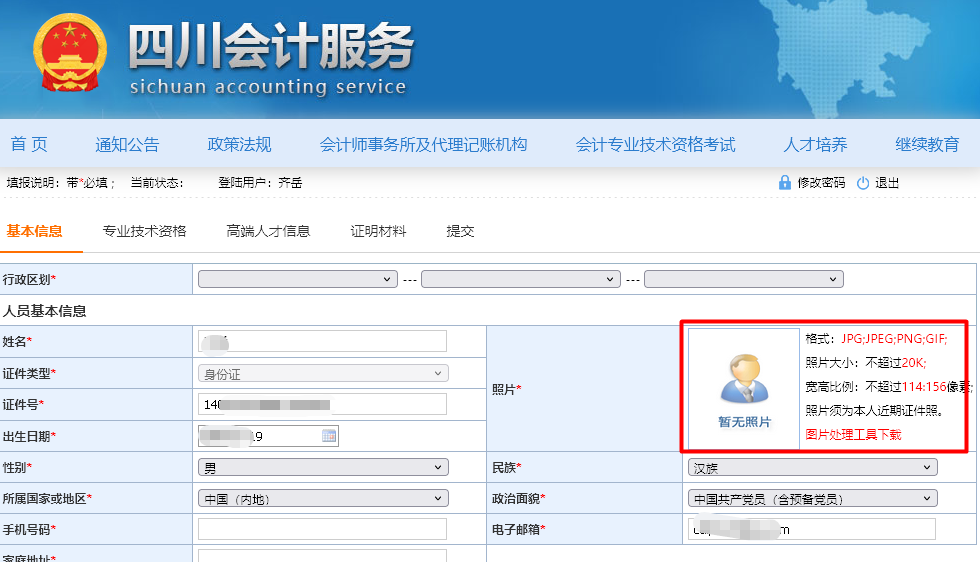Click the 家庭地址 input field
Viewport: 980px width, 562px height.
(322, 556)
